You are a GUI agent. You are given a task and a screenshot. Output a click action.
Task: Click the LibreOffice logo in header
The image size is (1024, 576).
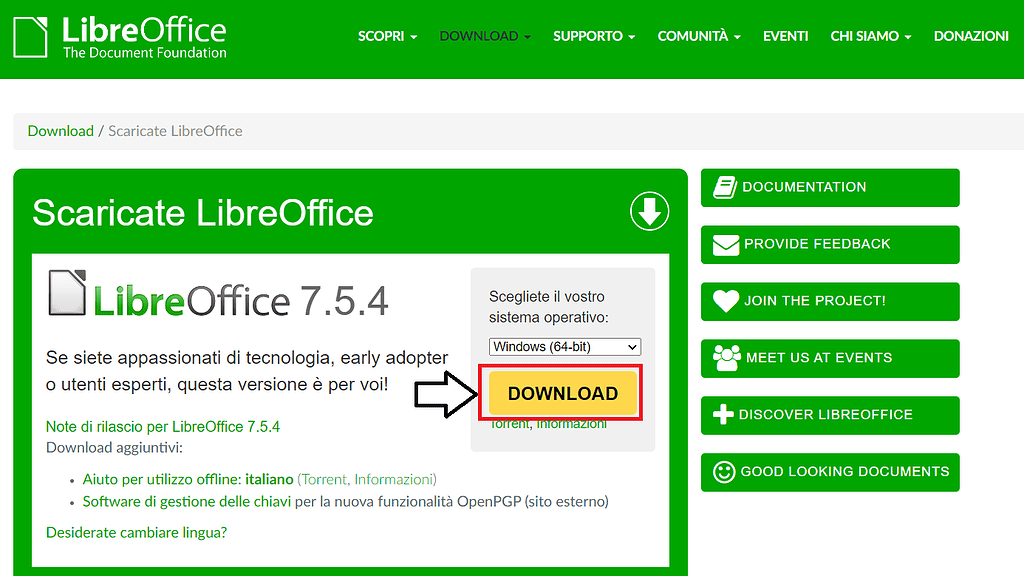[120, 37]
